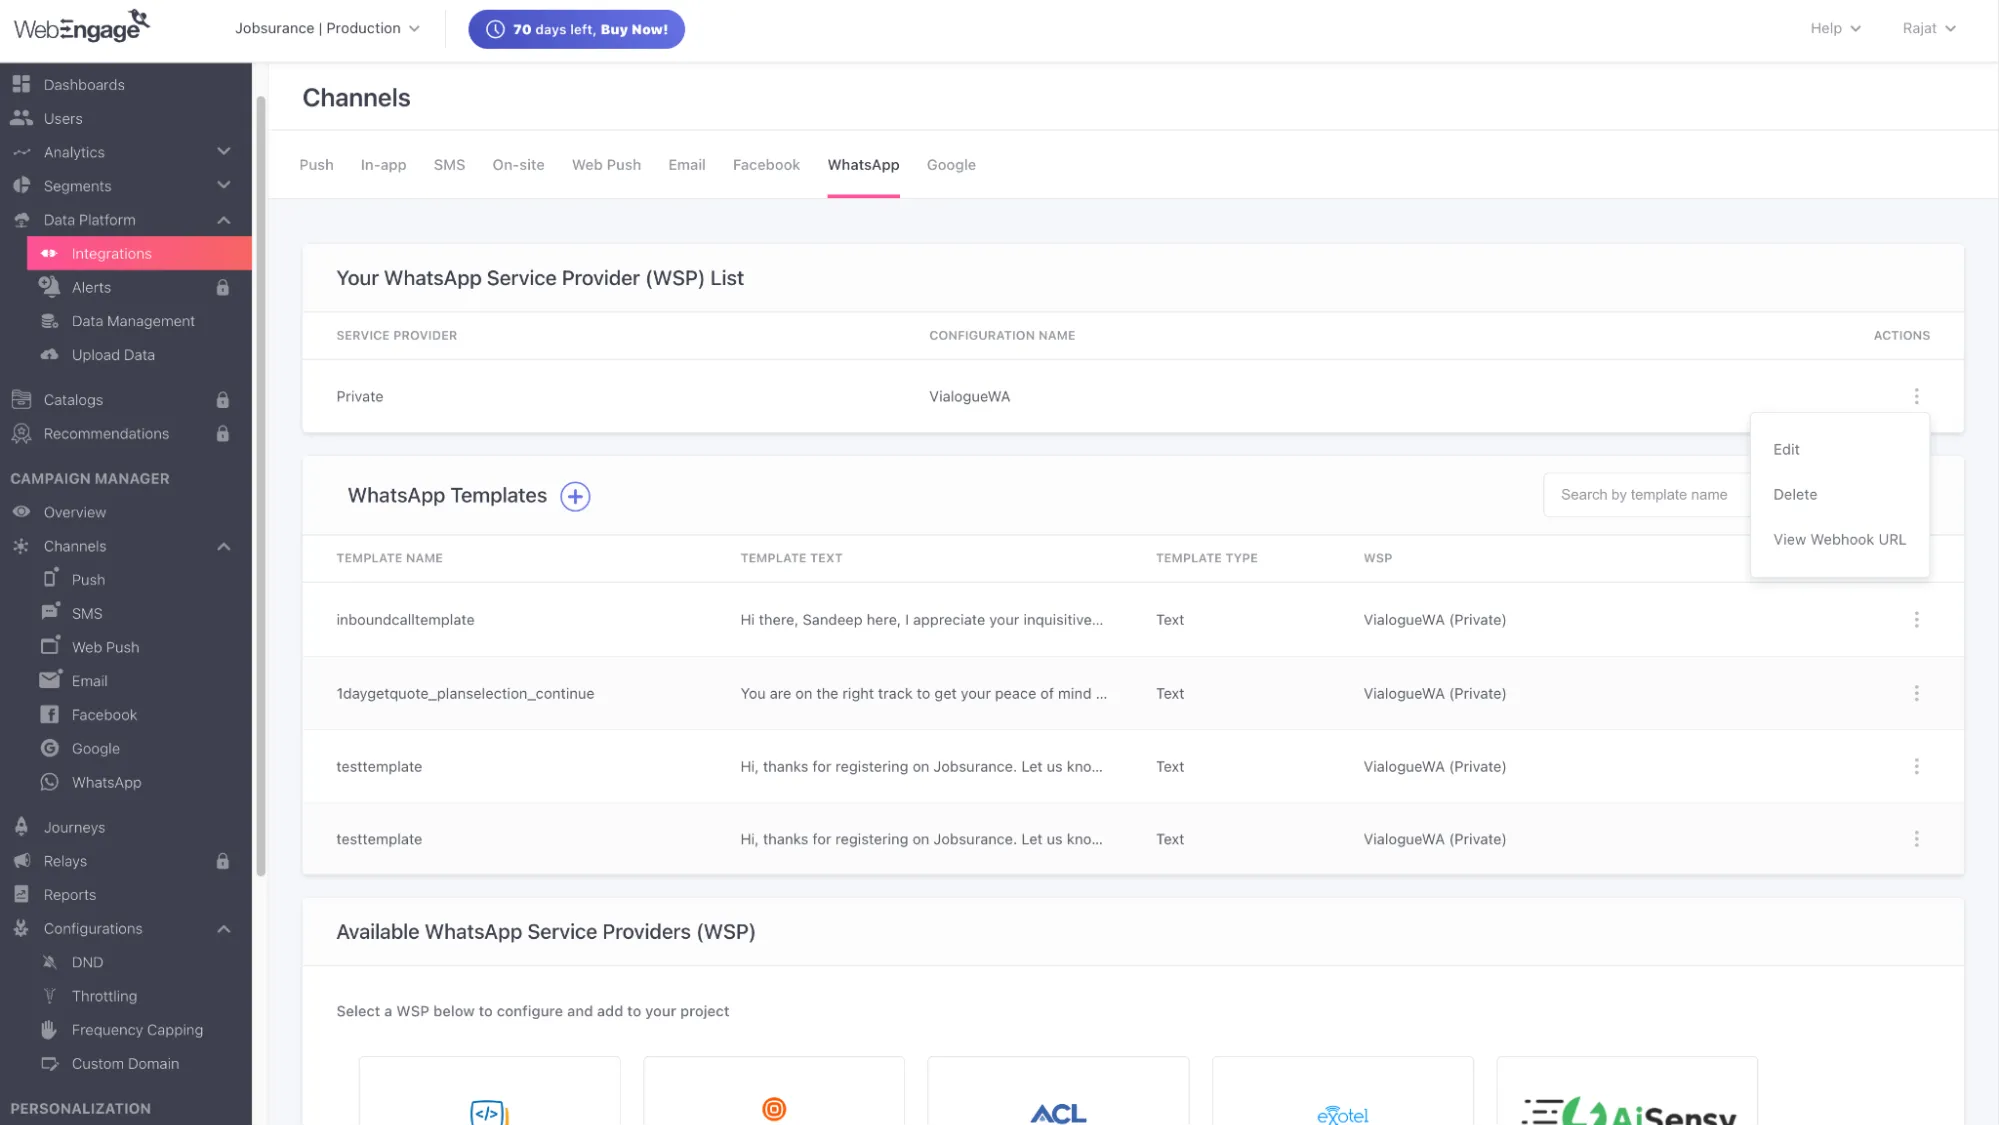Screen dimensions: 1999x1126
Task: Click the Data Platform icon
Action: pyautogui.click(x=21, y=220)
